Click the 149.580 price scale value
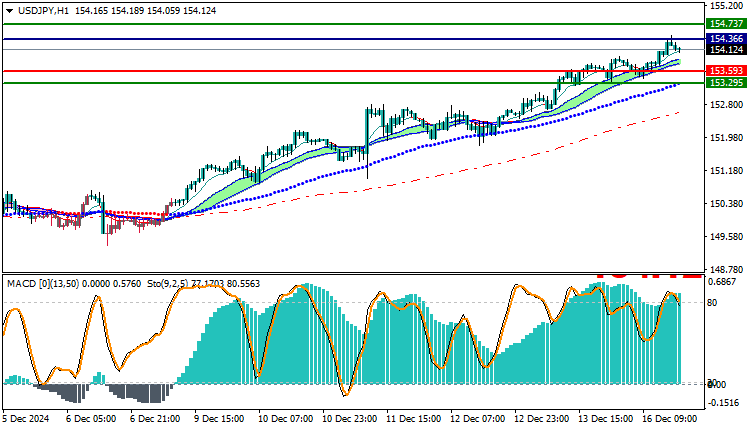The height and width of the screenshot is (430, 750). point(727,237)
